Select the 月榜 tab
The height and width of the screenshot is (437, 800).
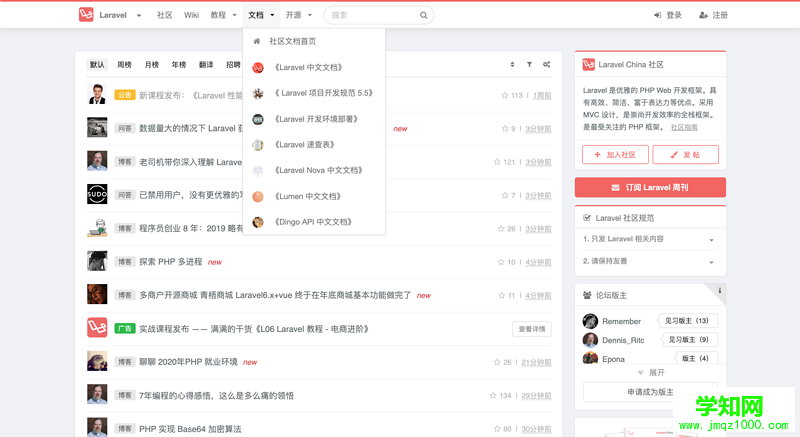[x=152, y=65]
